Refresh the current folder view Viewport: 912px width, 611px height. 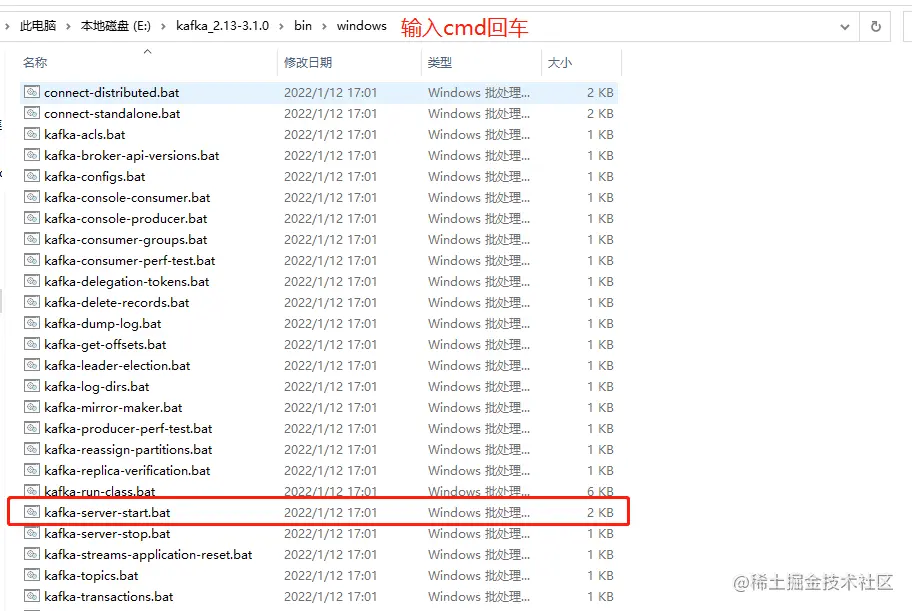[875, 26]
